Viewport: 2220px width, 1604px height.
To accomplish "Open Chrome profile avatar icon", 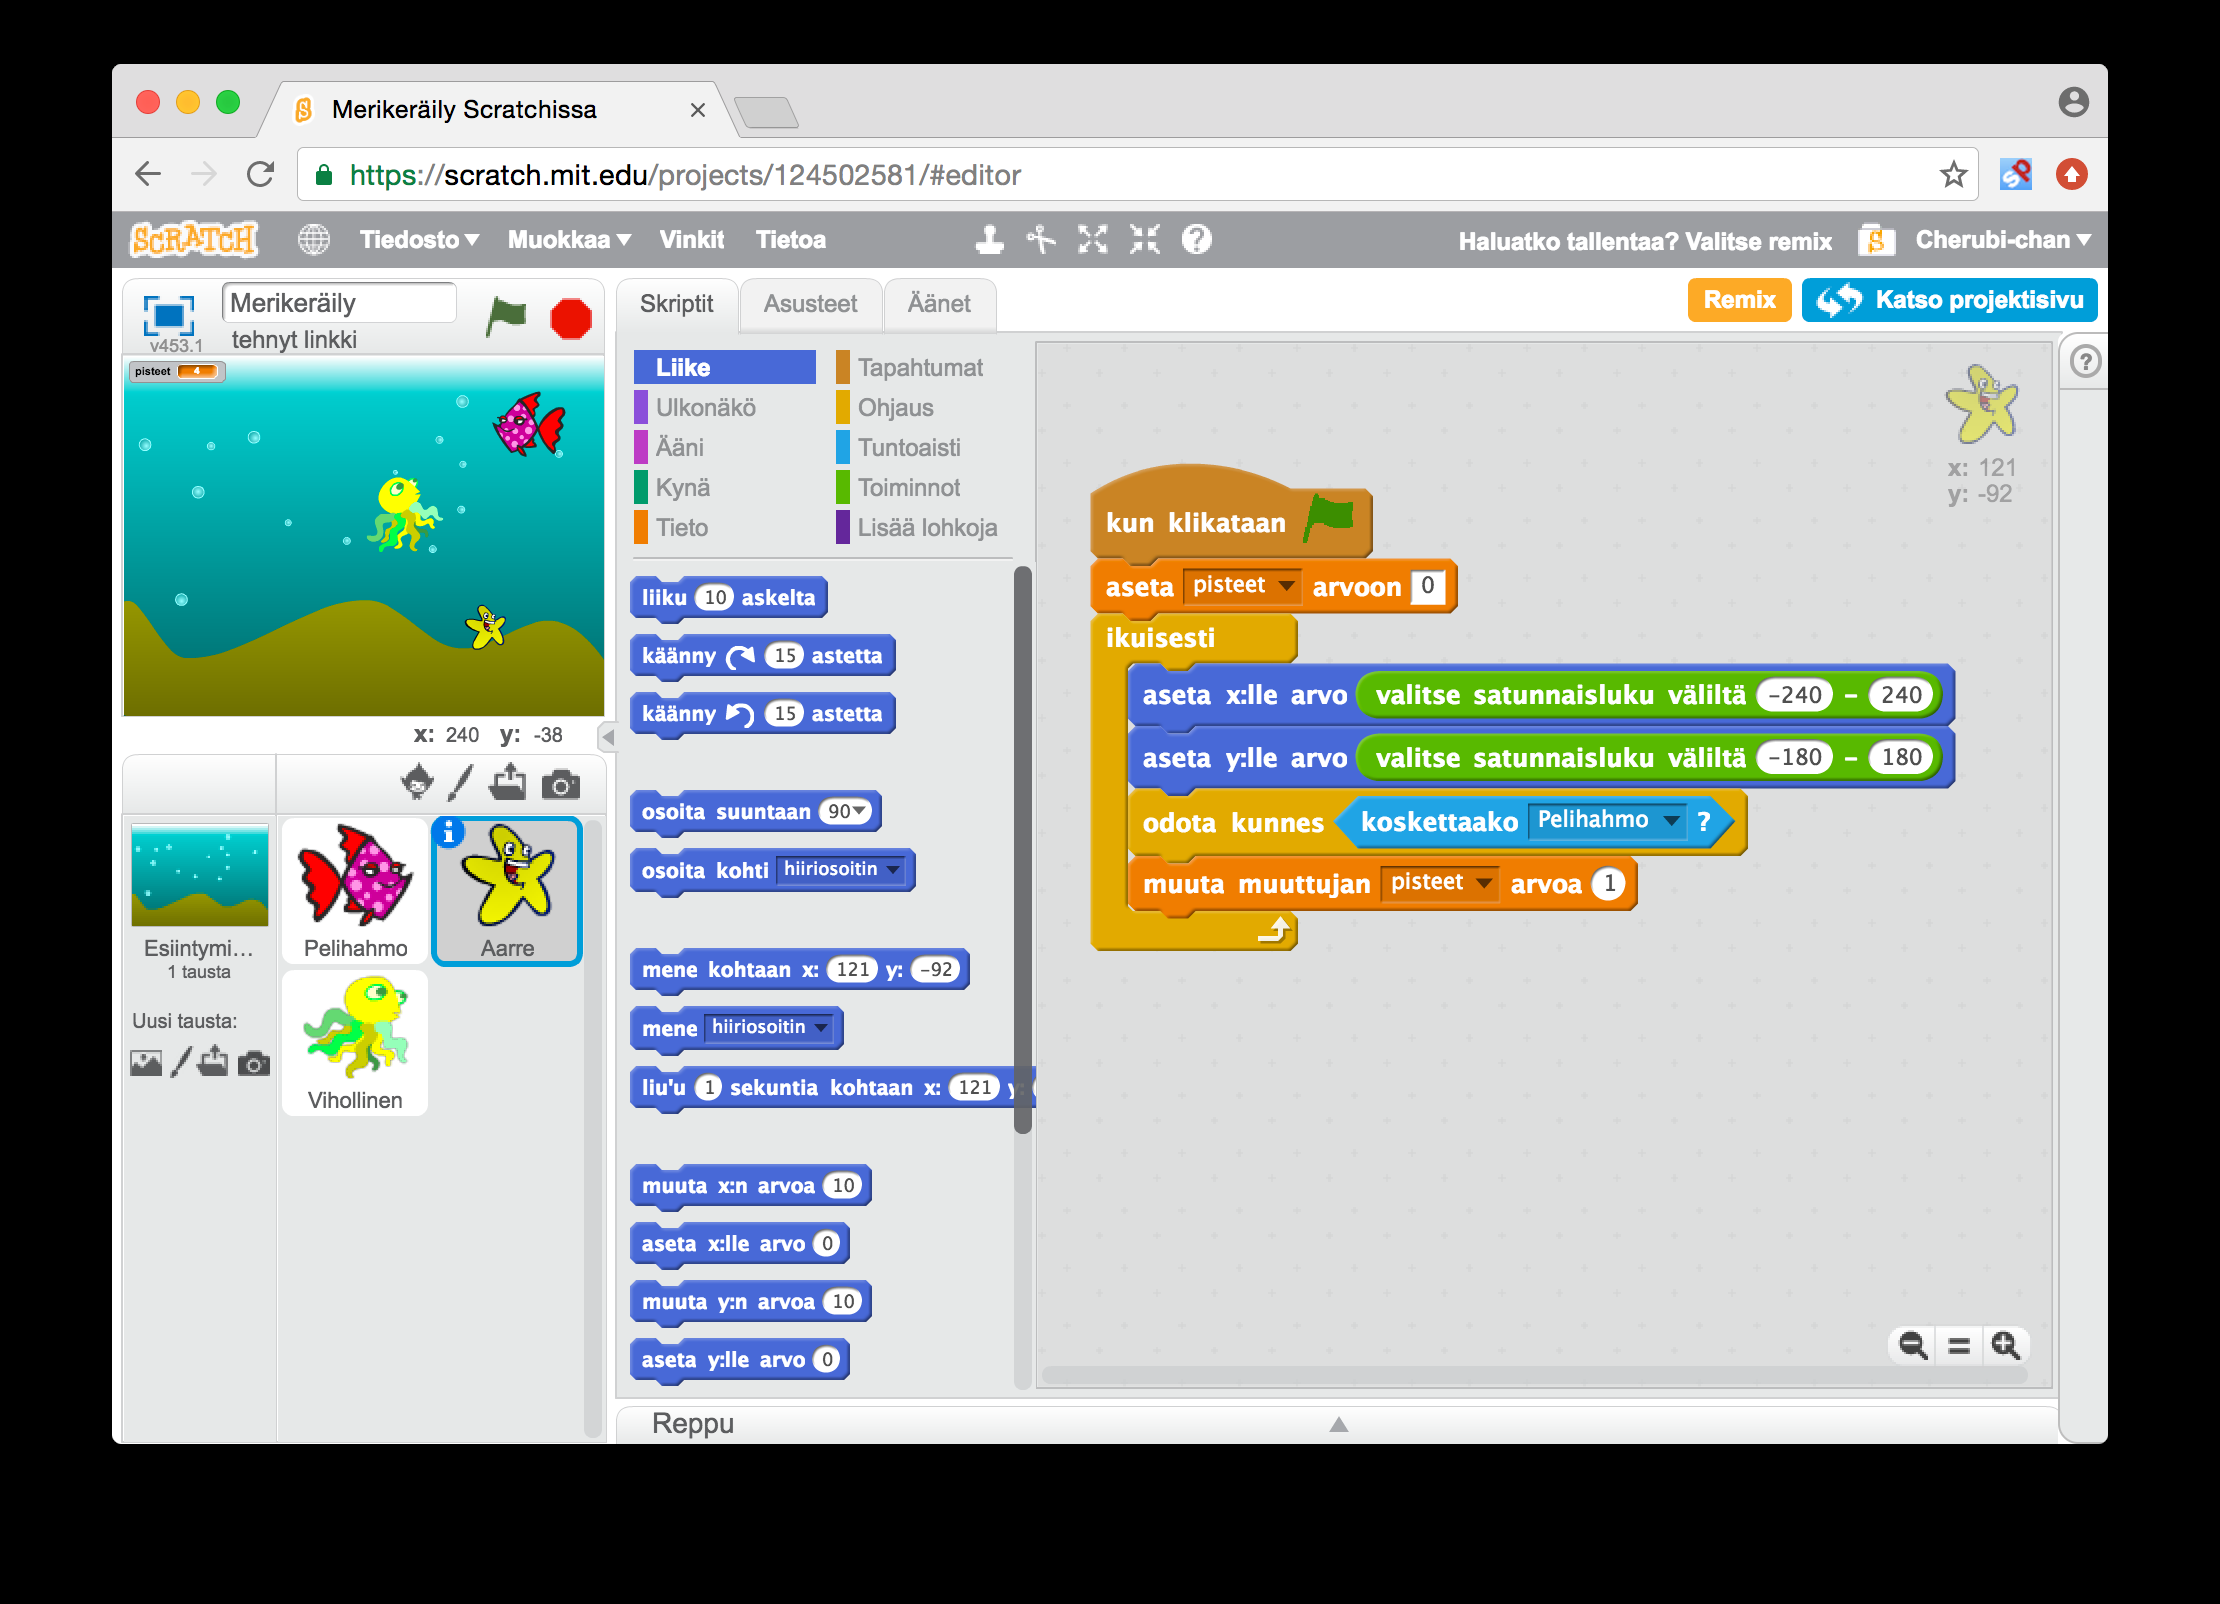I will coord(2073,102).
